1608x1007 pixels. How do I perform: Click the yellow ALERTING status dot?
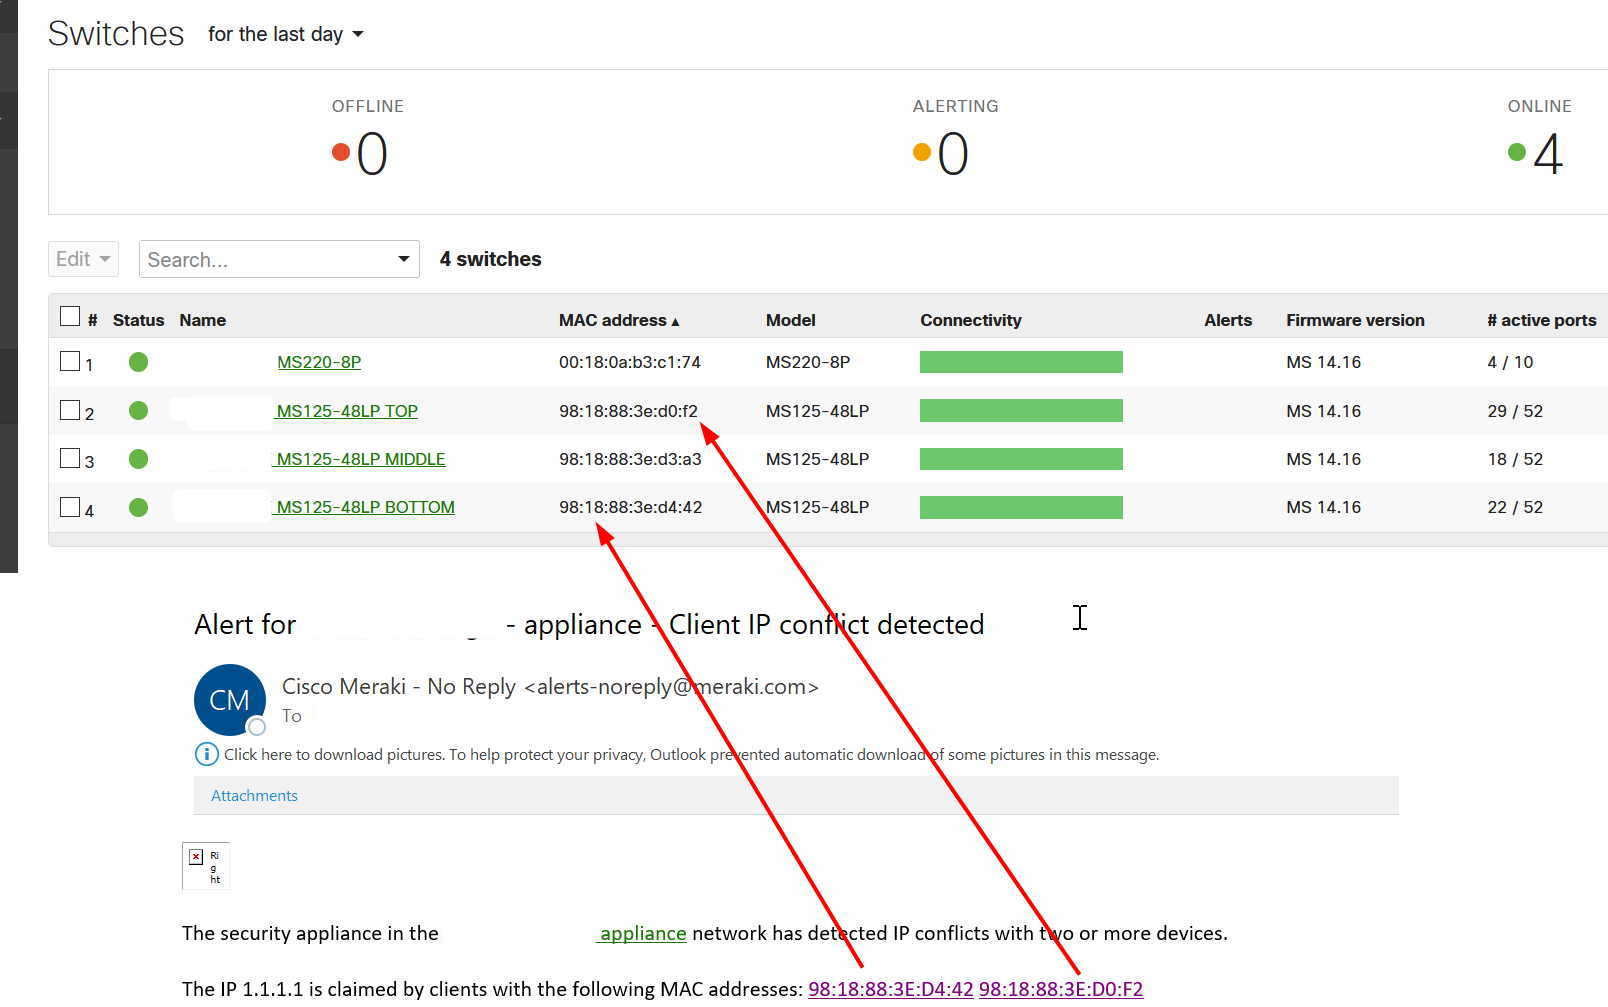tap(922, 152)
